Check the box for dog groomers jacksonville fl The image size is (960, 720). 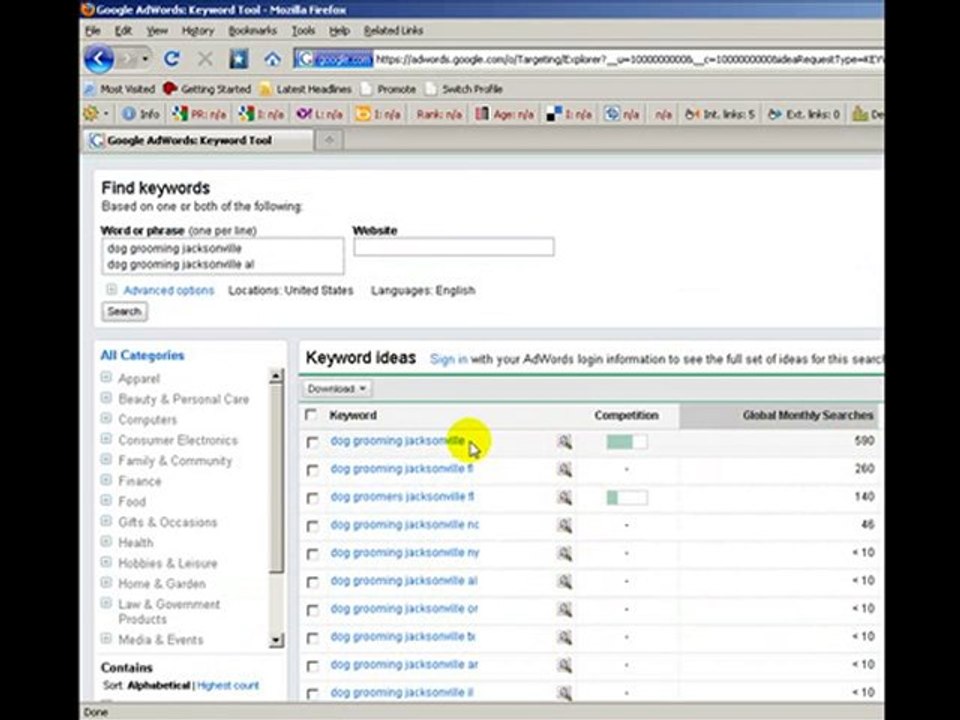312,498
